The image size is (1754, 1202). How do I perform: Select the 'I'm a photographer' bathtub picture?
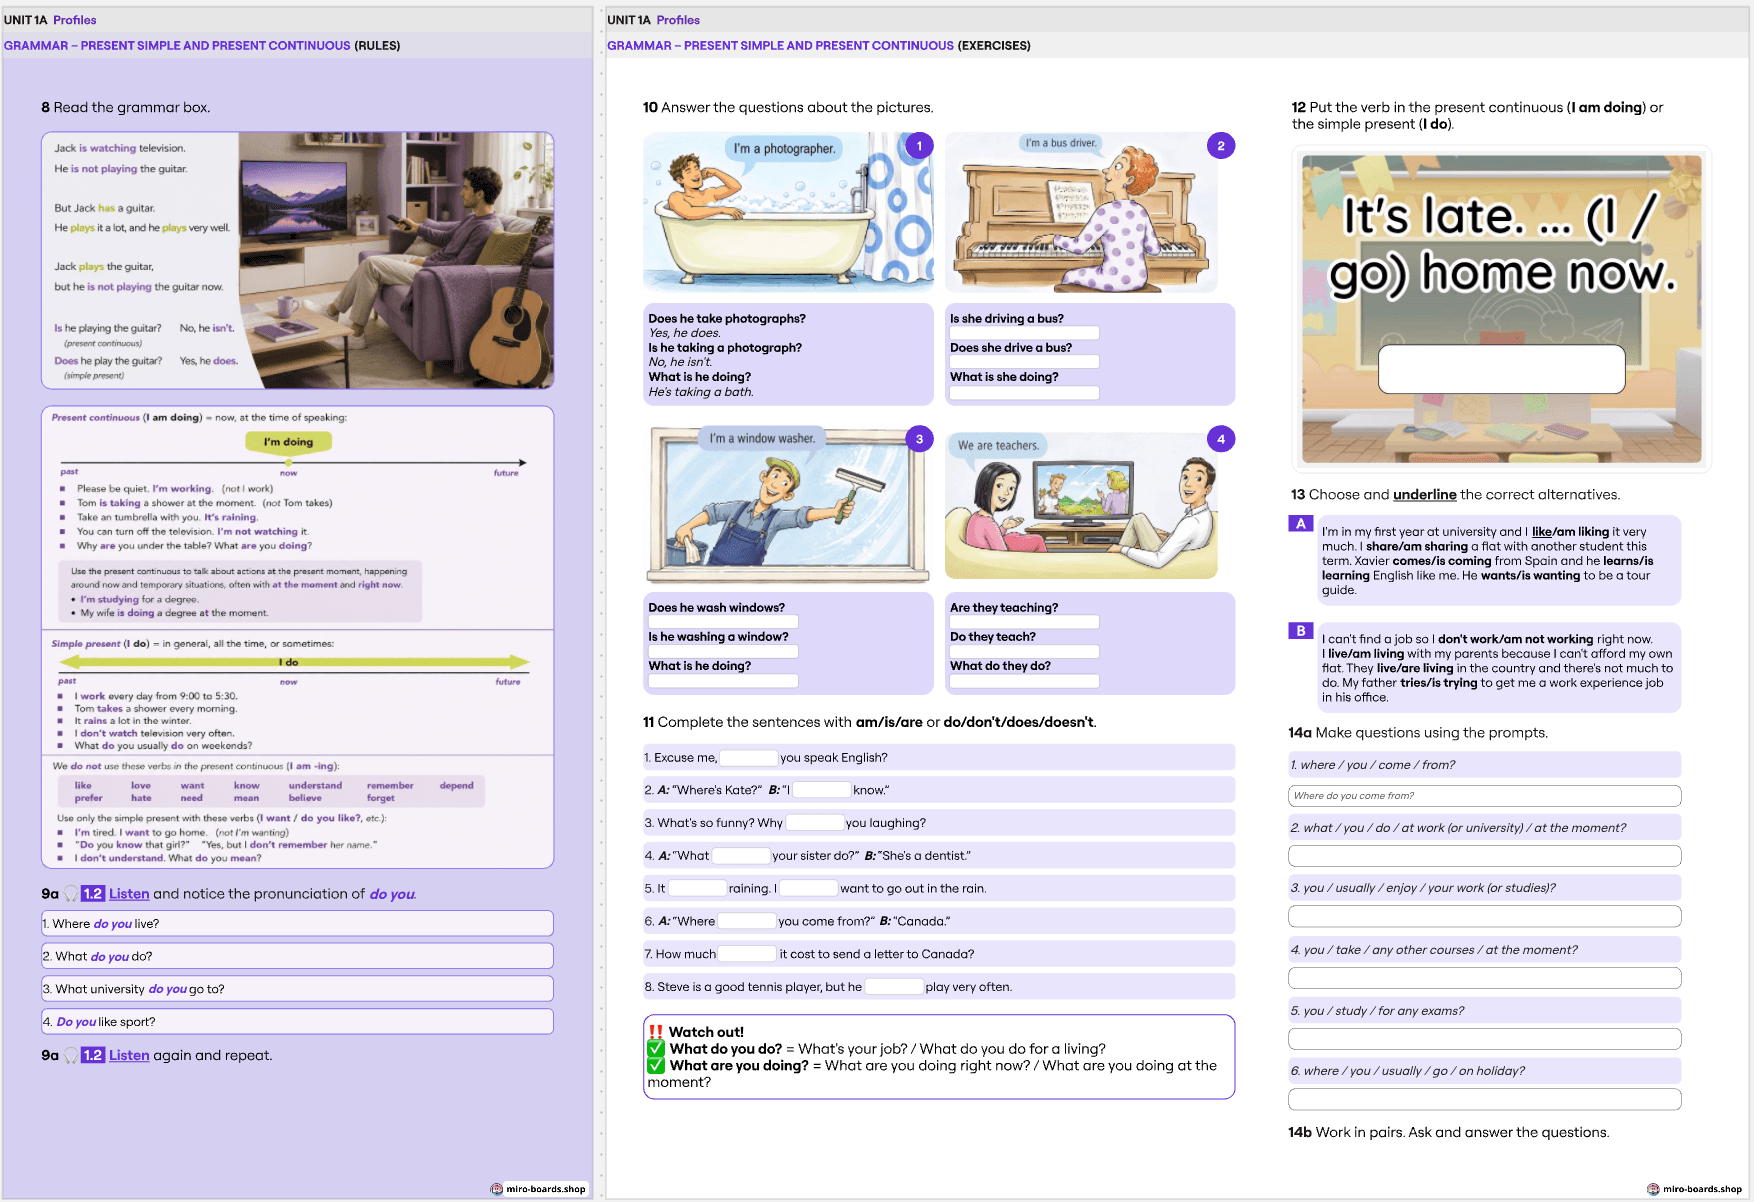coord(788,212)
